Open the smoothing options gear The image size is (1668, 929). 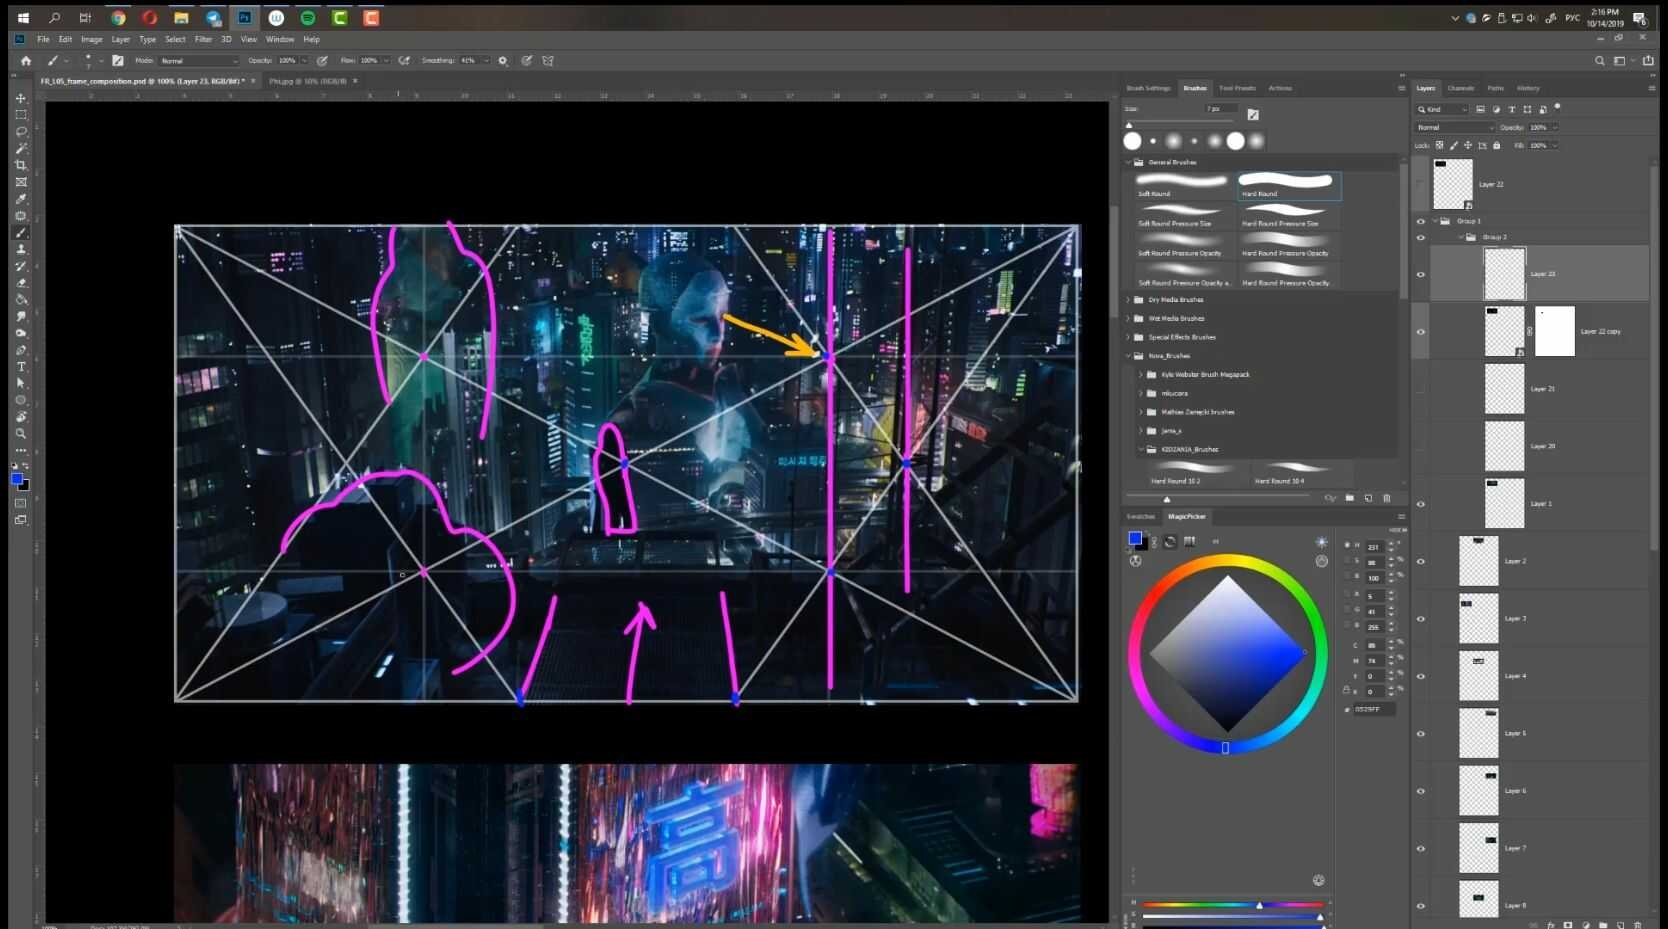[x=503, y=61]
